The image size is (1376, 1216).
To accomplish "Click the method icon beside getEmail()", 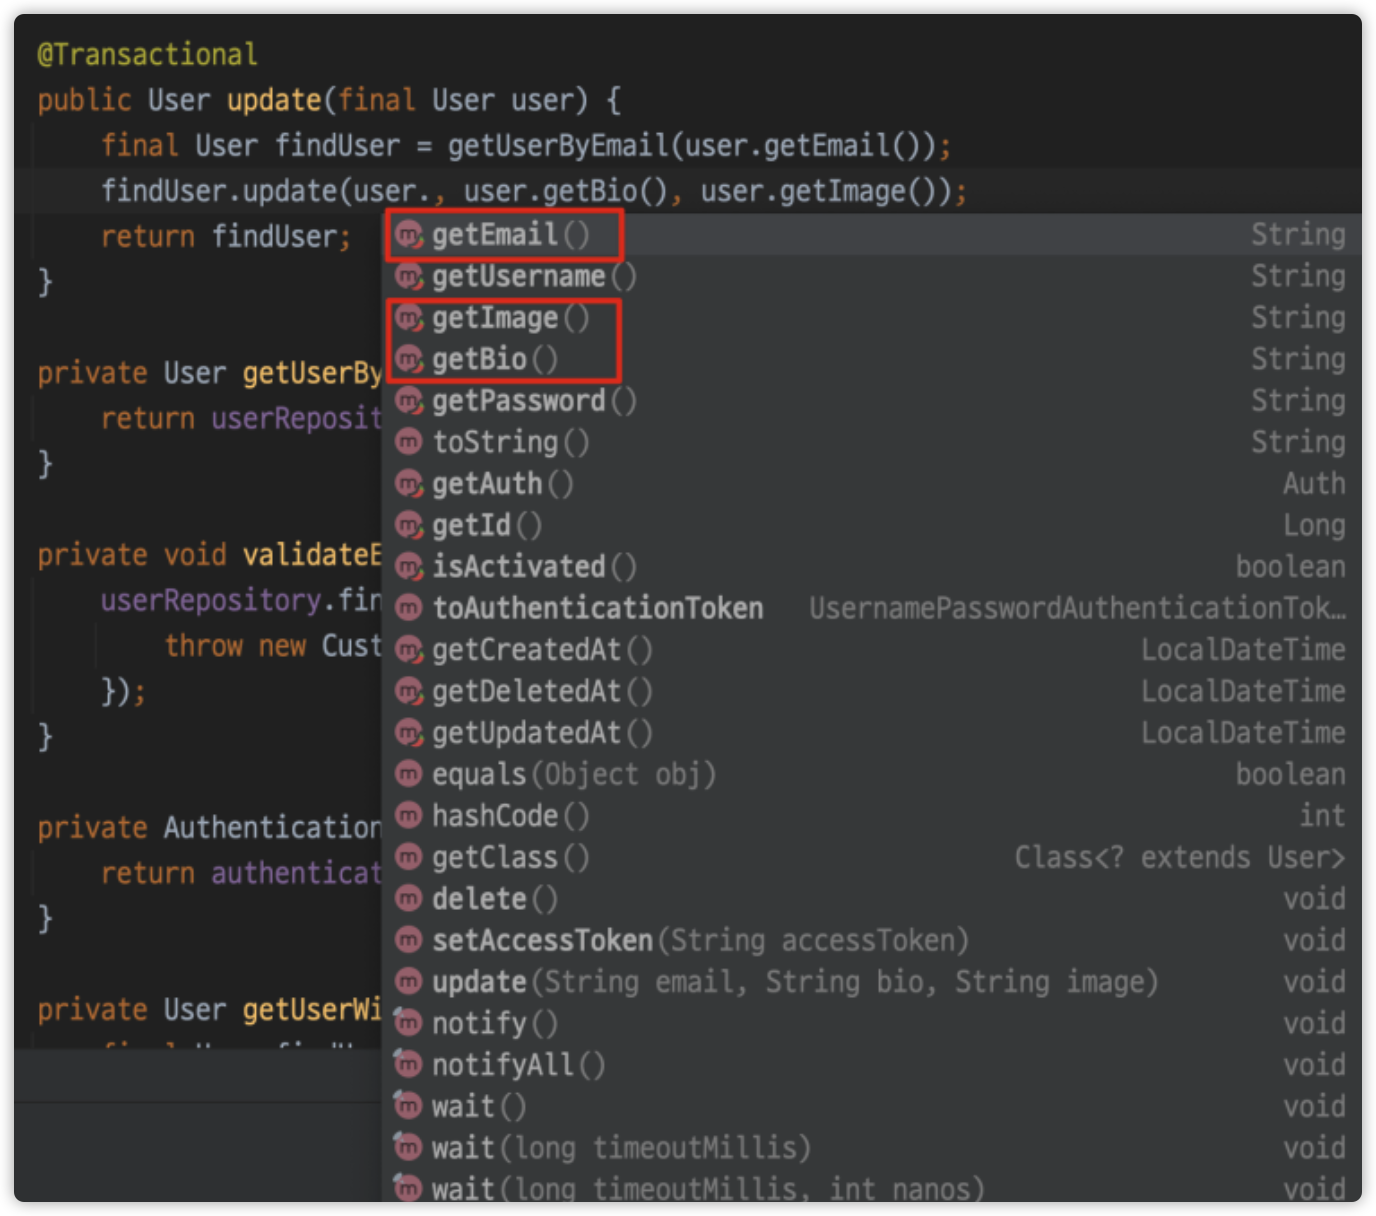I will click(409, 235).
